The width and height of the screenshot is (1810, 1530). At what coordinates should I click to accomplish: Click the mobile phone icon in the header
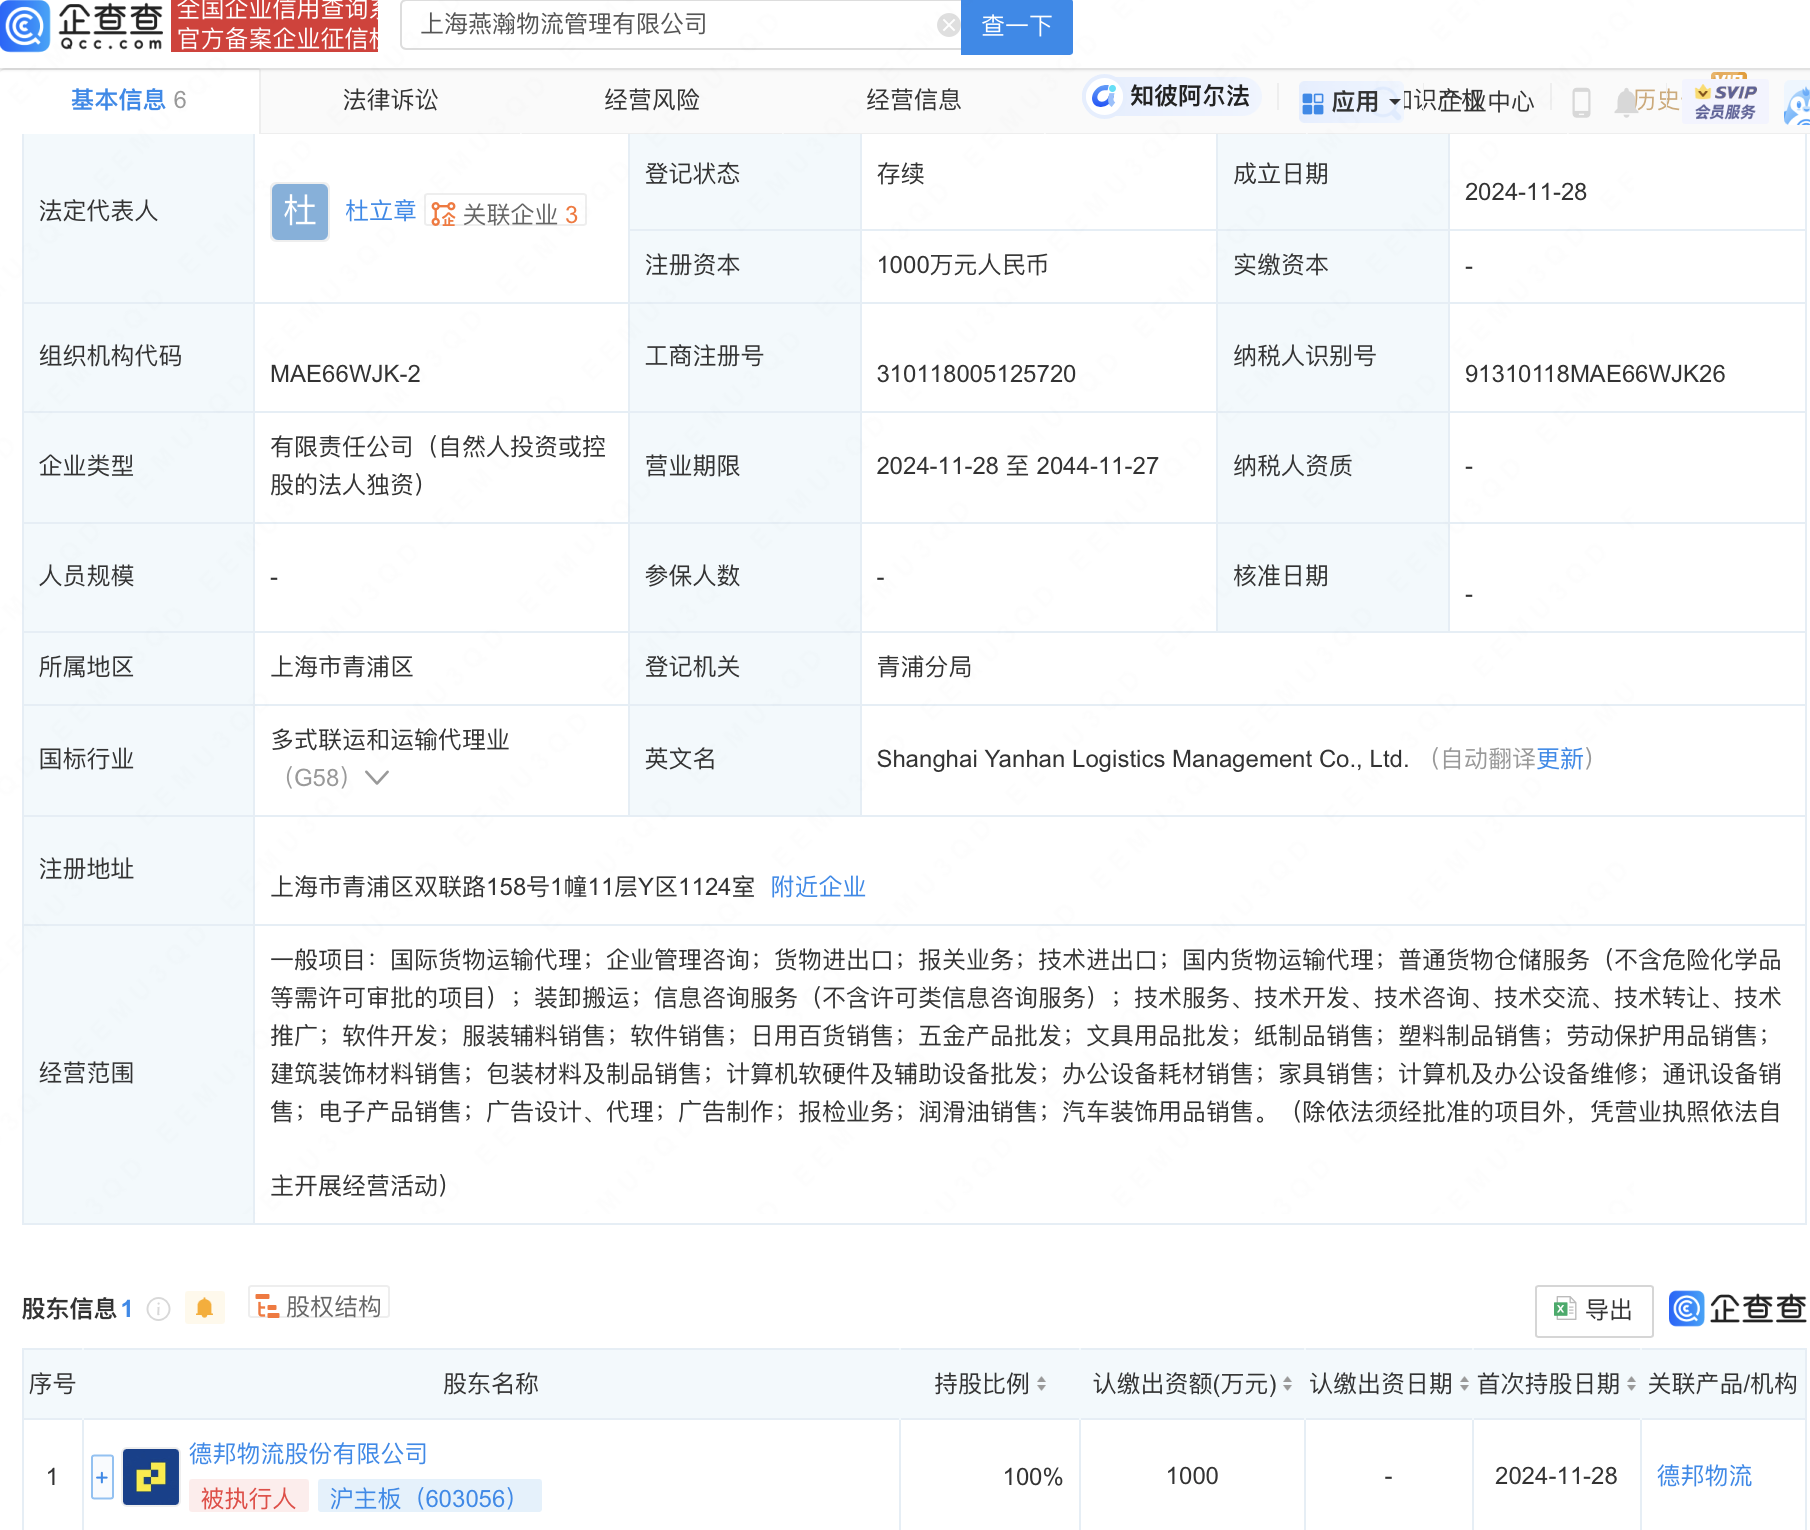1581,102
